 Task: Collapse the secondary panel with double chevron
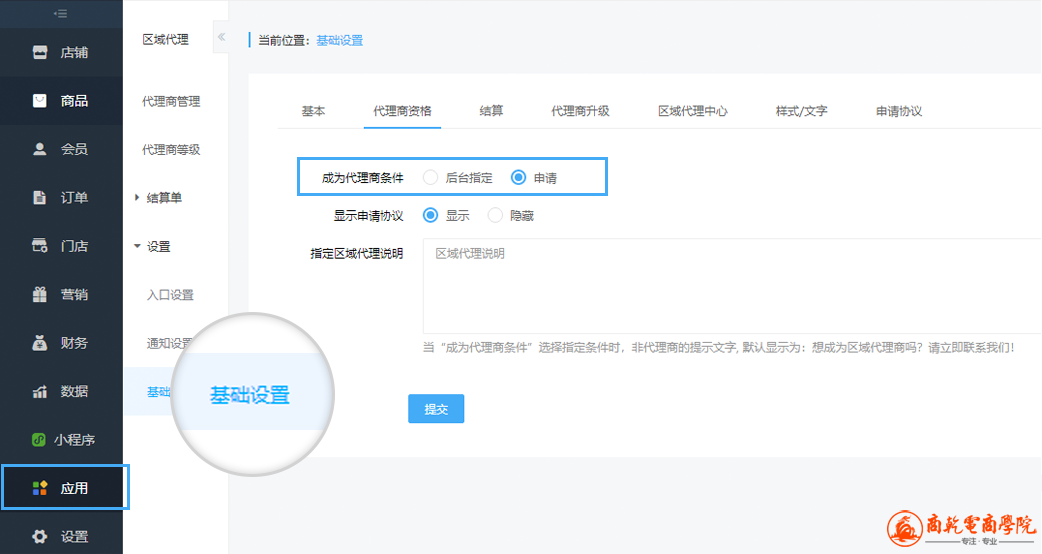(221, 38)
